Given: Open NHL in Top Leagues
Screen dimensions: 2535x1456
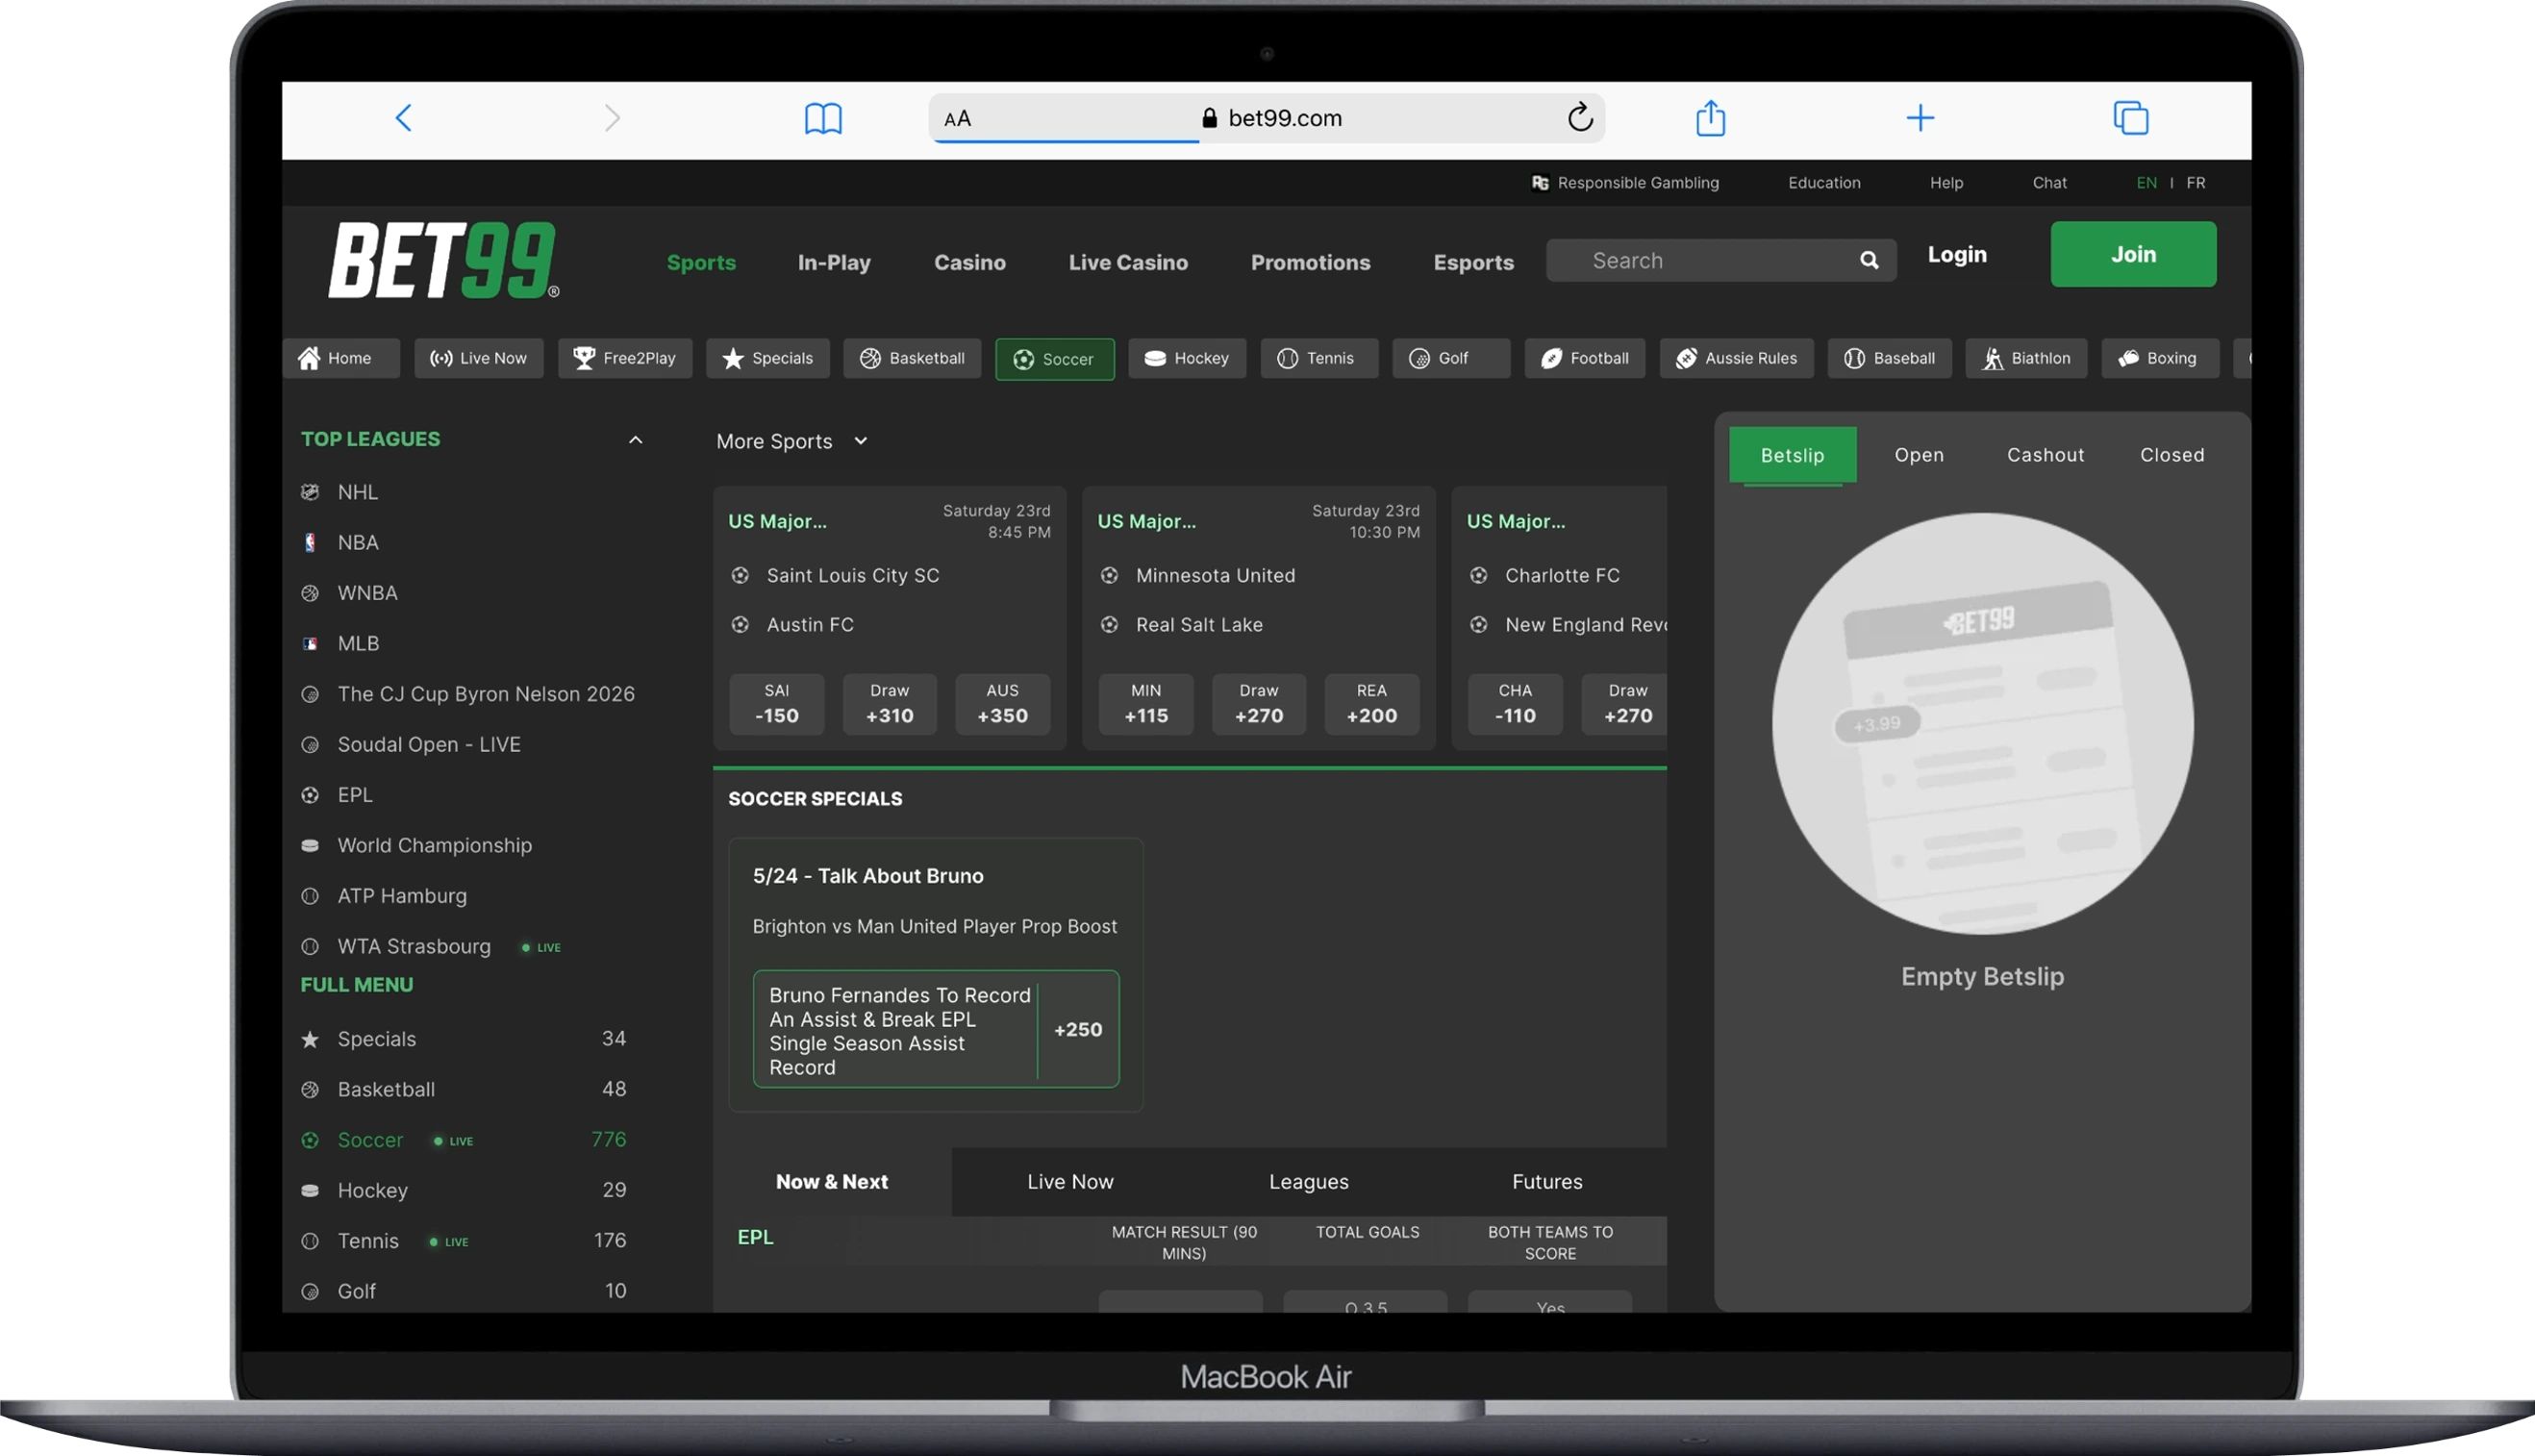Looking at the screenshot, I should tap(357, 492).
